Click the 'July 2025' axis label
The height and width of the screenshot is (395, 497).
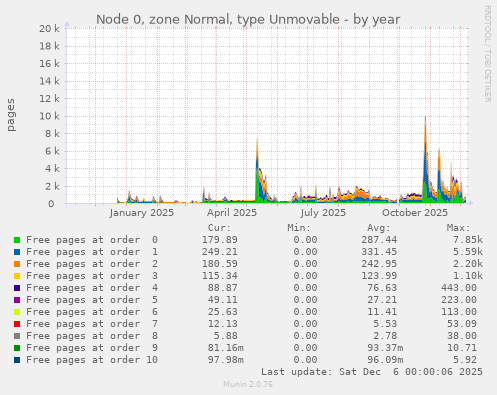(323, 213)
